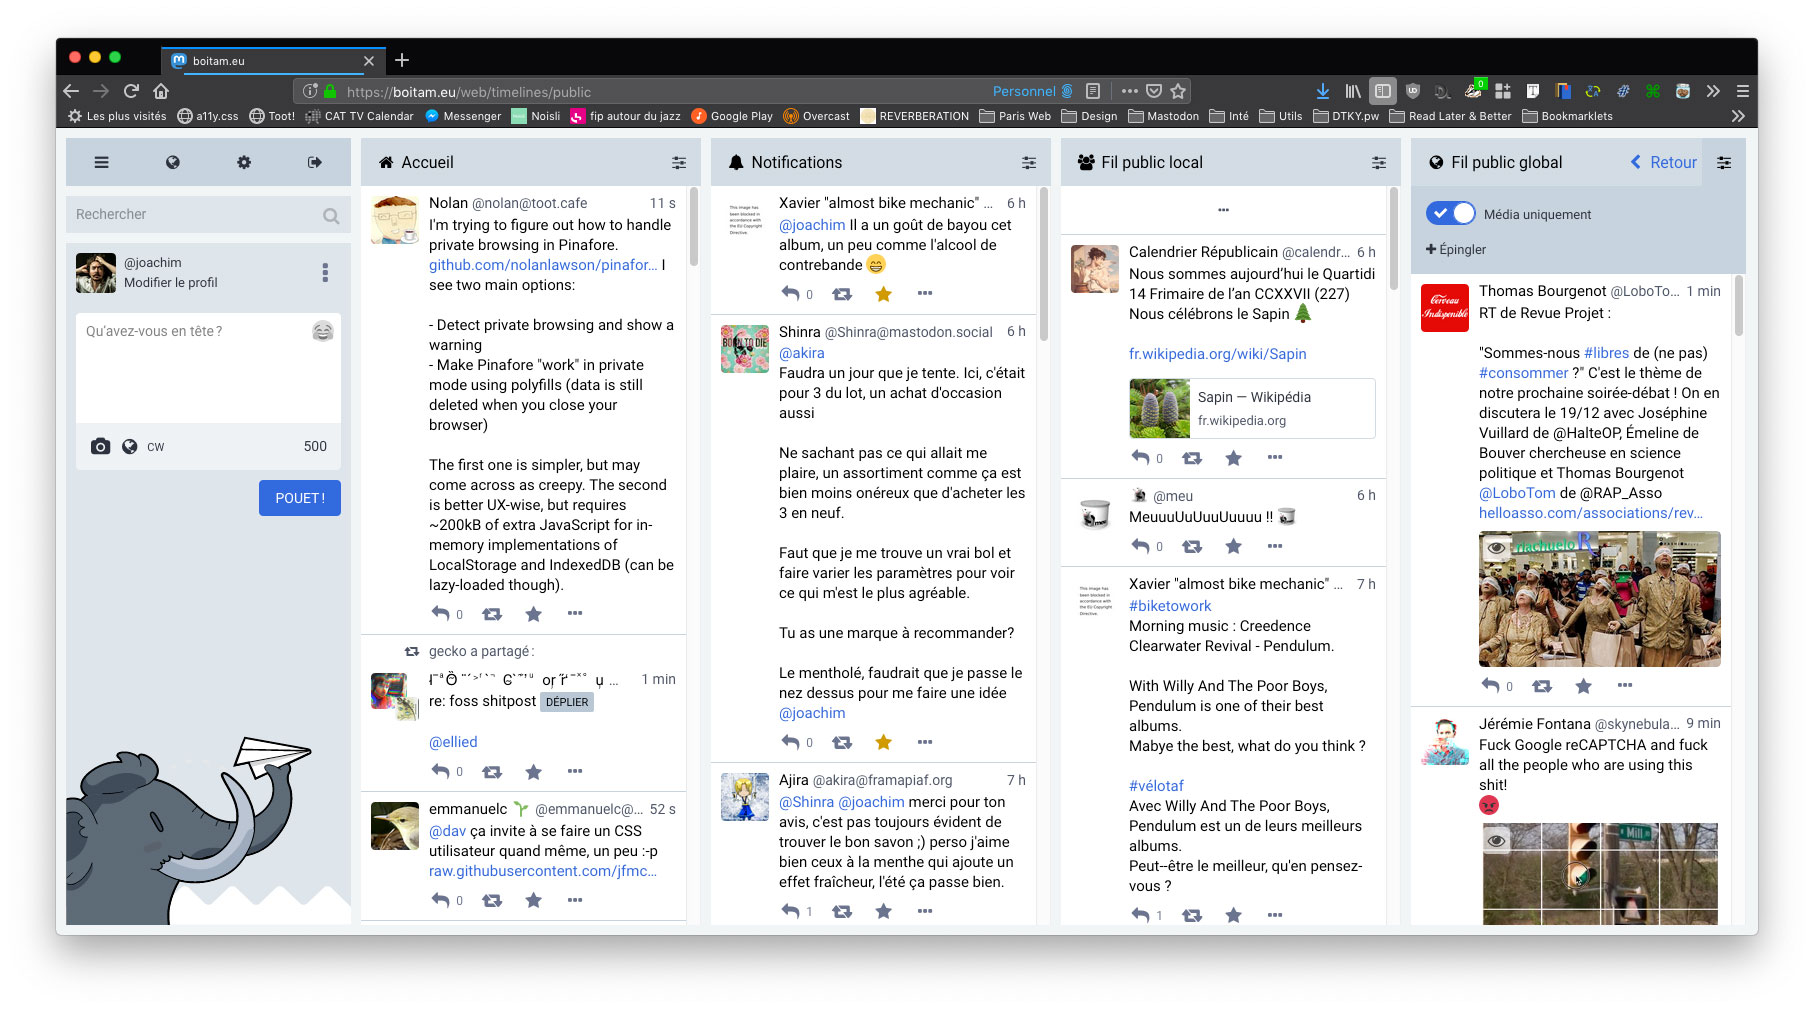Expand the DÉPLIER collapsed toot
The image size is (1814, 1009).
click(x=567, y=702)
